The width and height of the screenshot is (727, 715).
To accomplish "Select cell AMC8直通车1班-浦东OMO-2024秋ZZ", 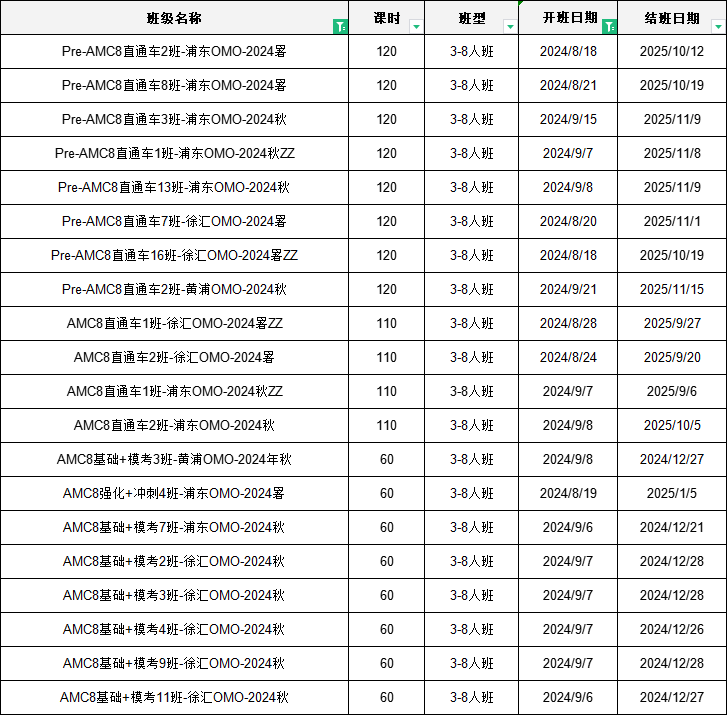I will [174, 391].
